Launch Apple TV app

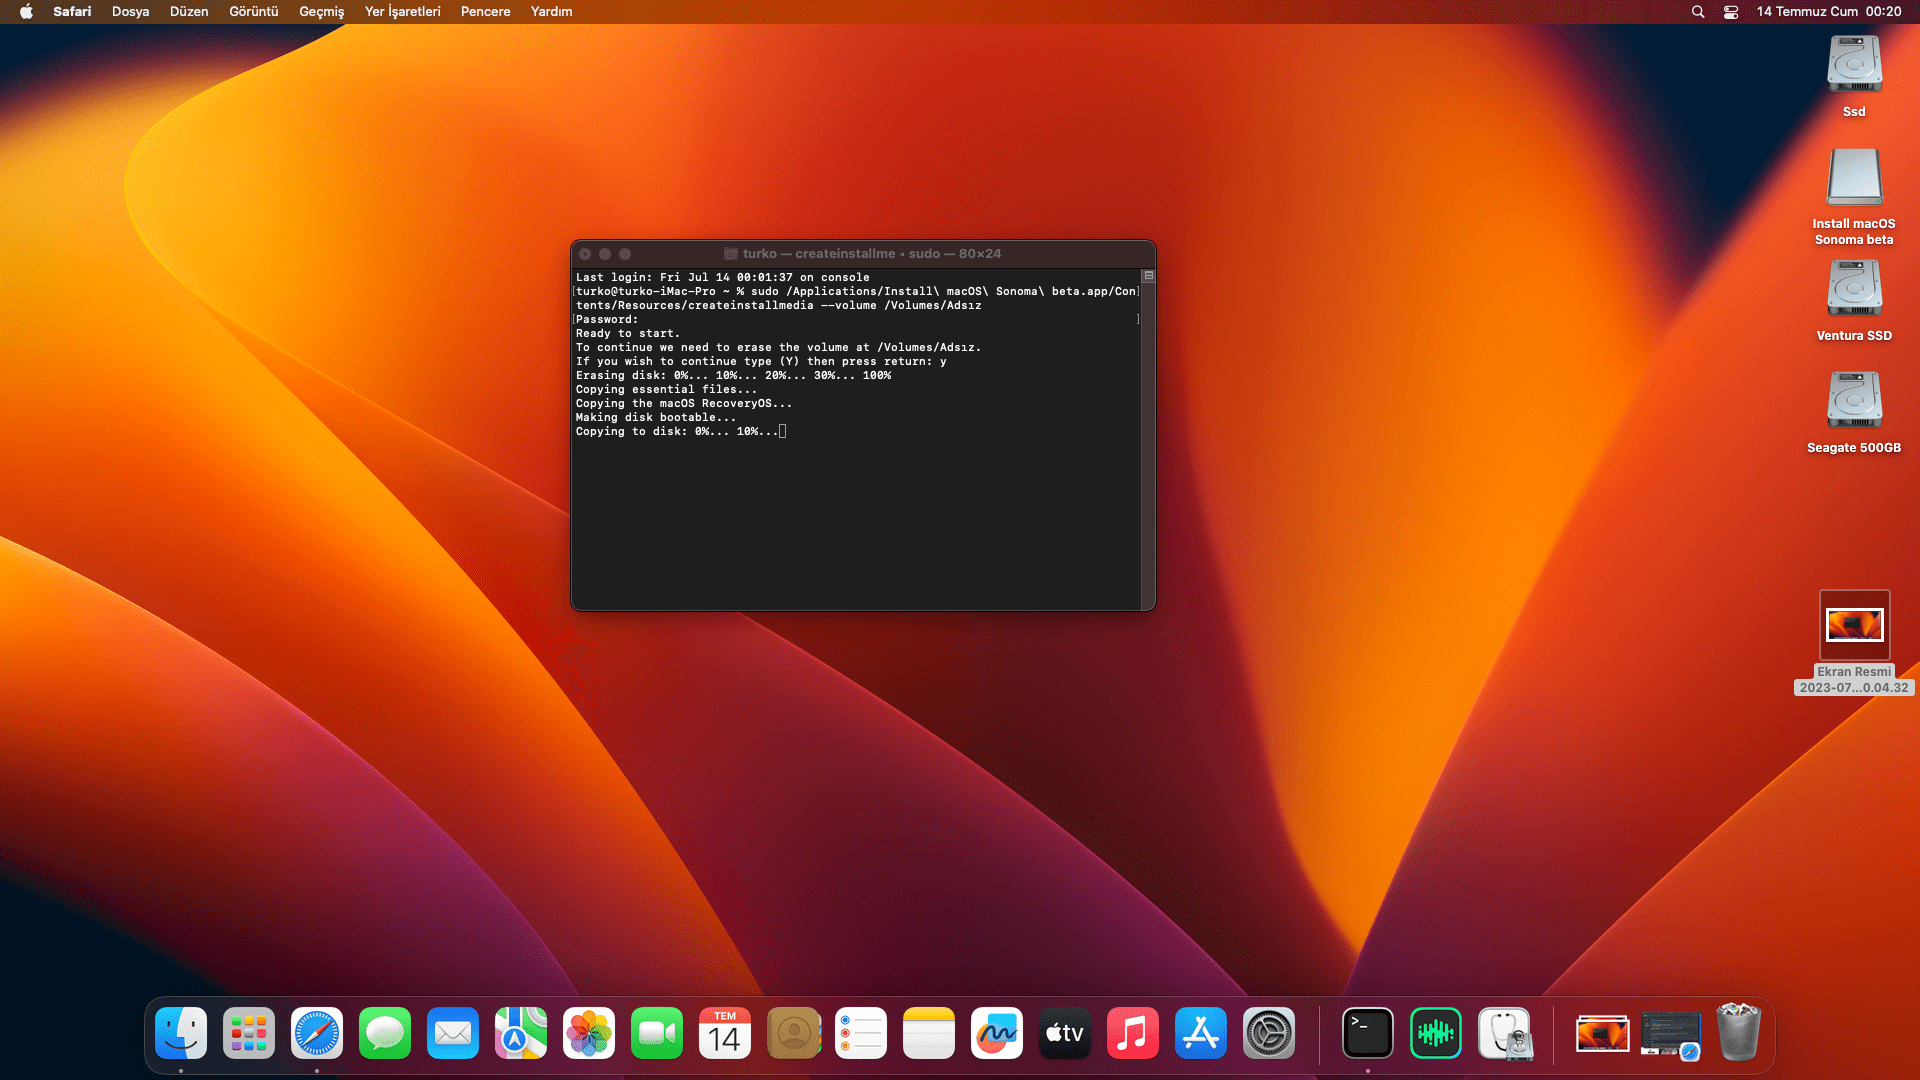[1064, 1033]
